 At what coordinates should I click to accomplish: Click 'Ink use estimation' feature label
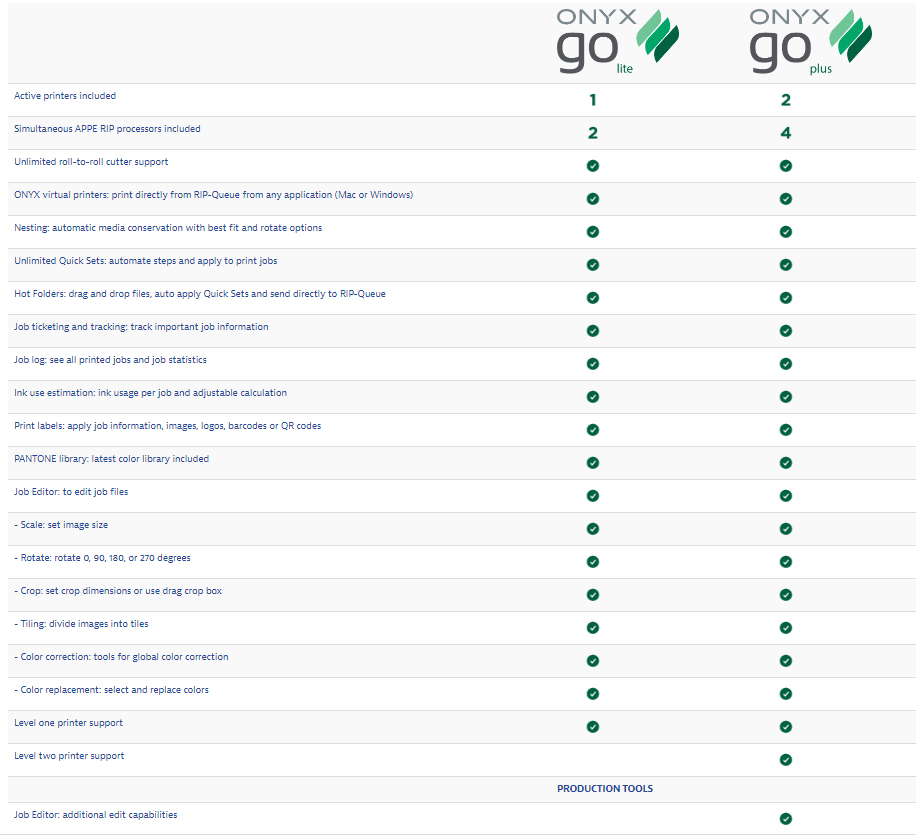pos(150,393)
